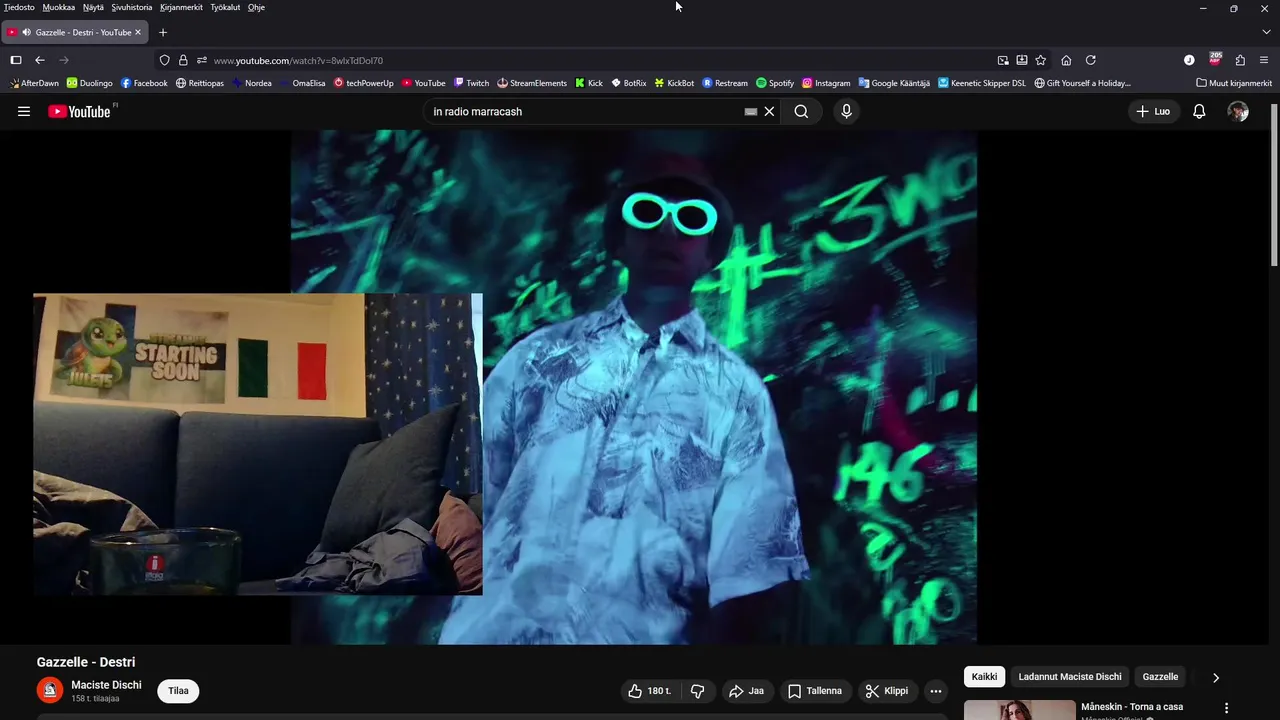Save the video with Tallenna button

(814, 691)
